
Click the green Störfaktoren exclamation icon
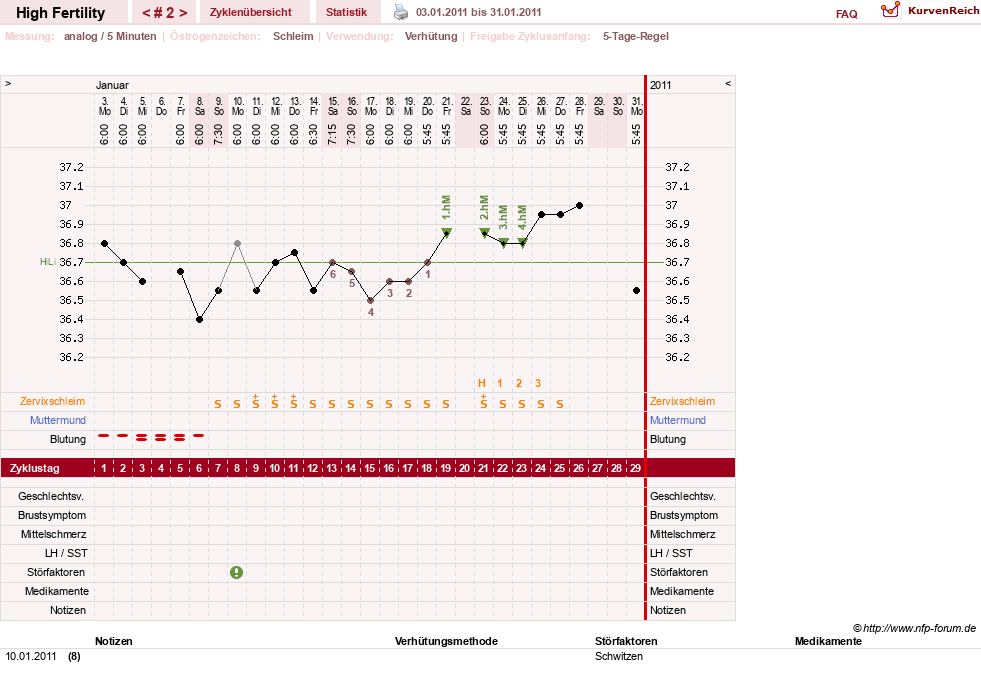236,572
